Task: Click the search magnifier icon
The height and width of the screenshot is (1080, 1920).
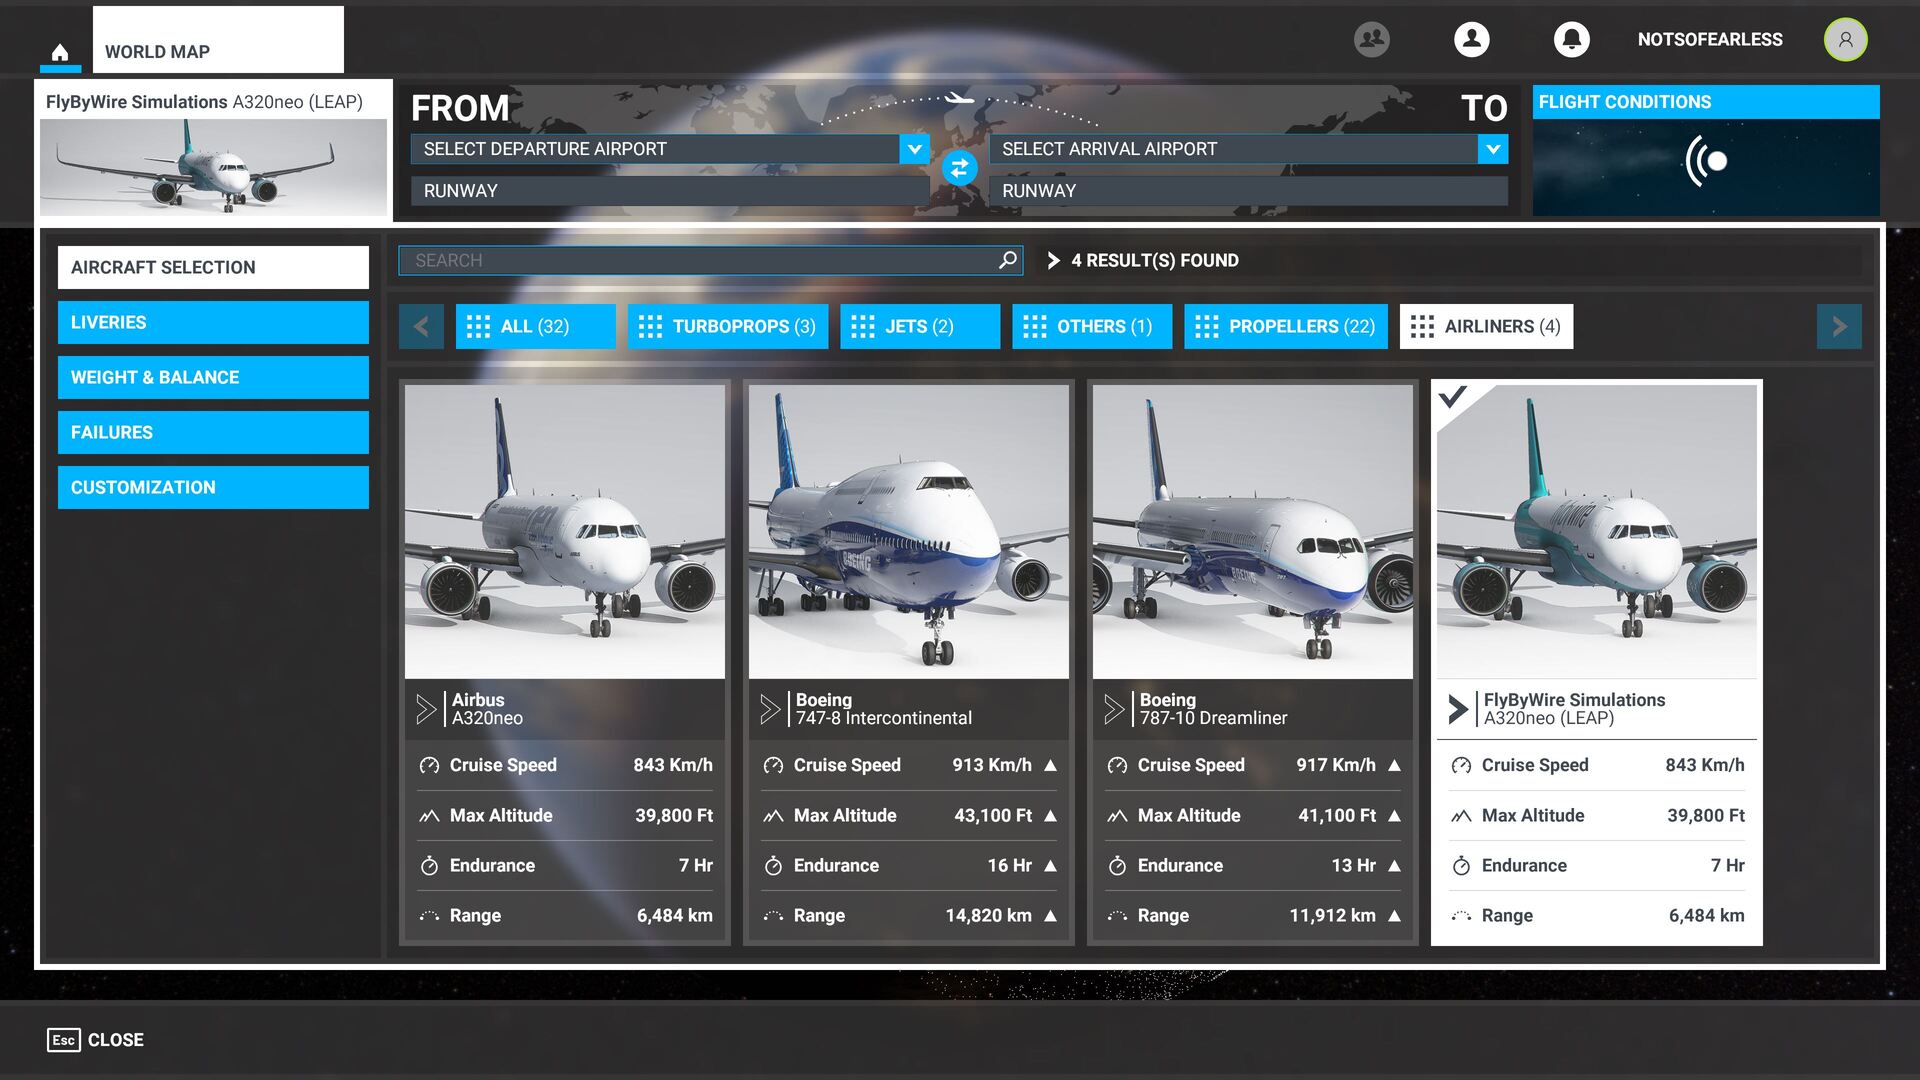Action: [1007, 260]
